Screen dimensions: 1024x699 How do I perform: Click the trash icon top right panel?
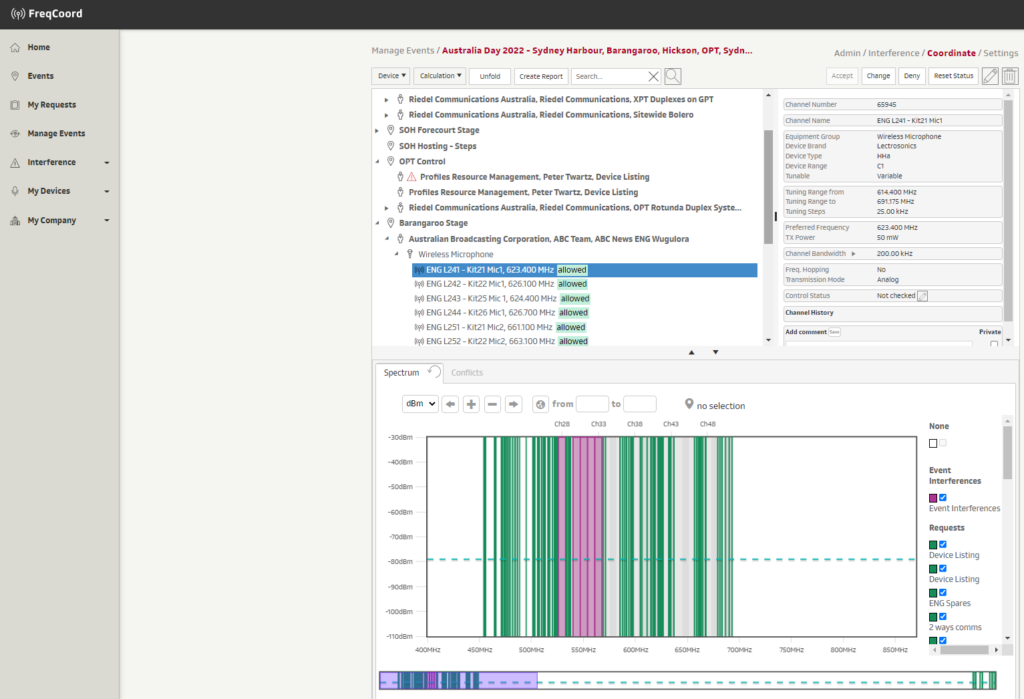pos(1010,75)
